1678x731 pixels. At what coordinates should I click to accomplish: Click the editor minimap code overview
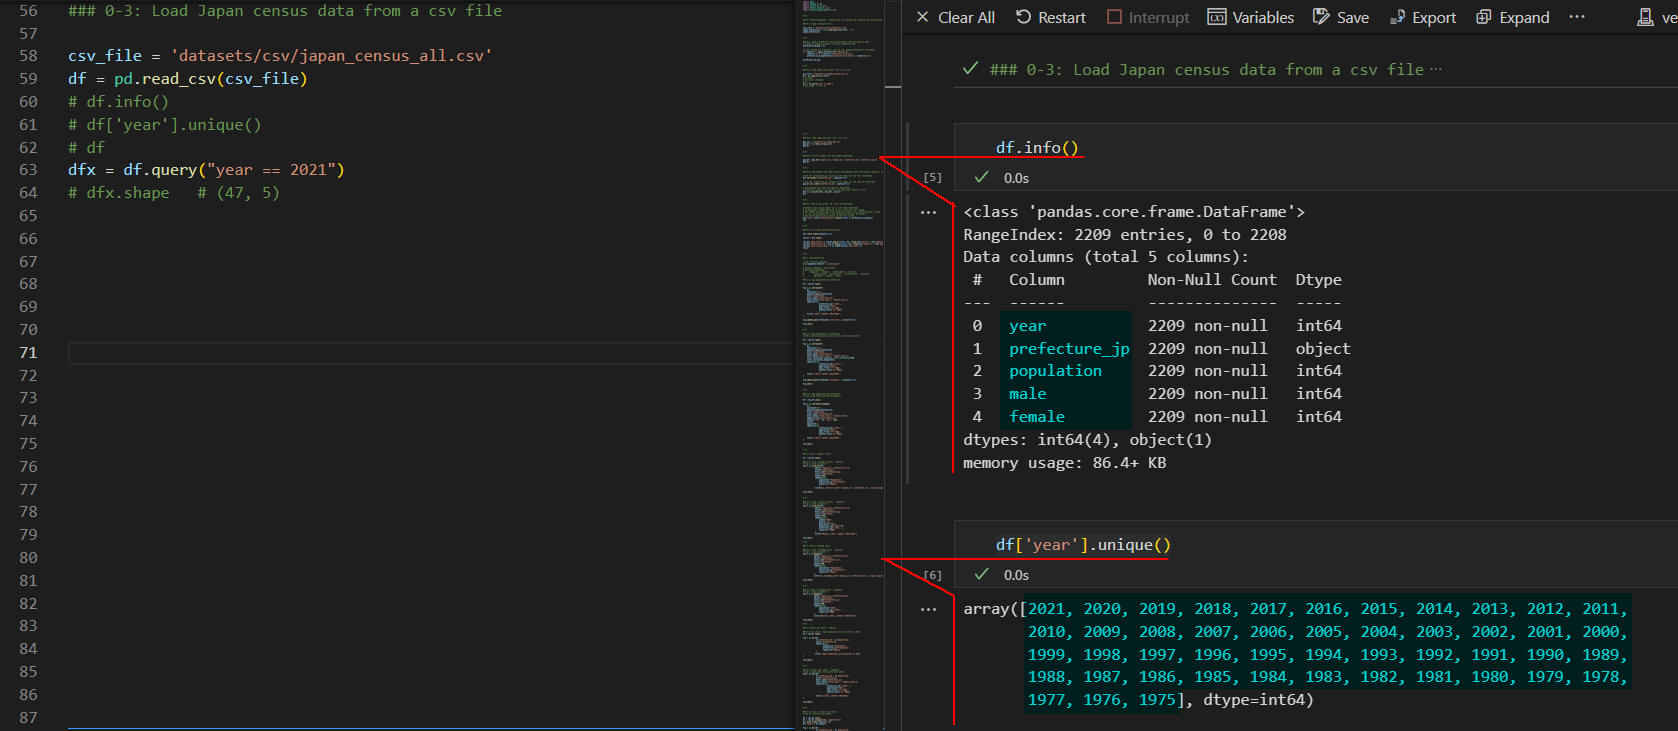840,365
